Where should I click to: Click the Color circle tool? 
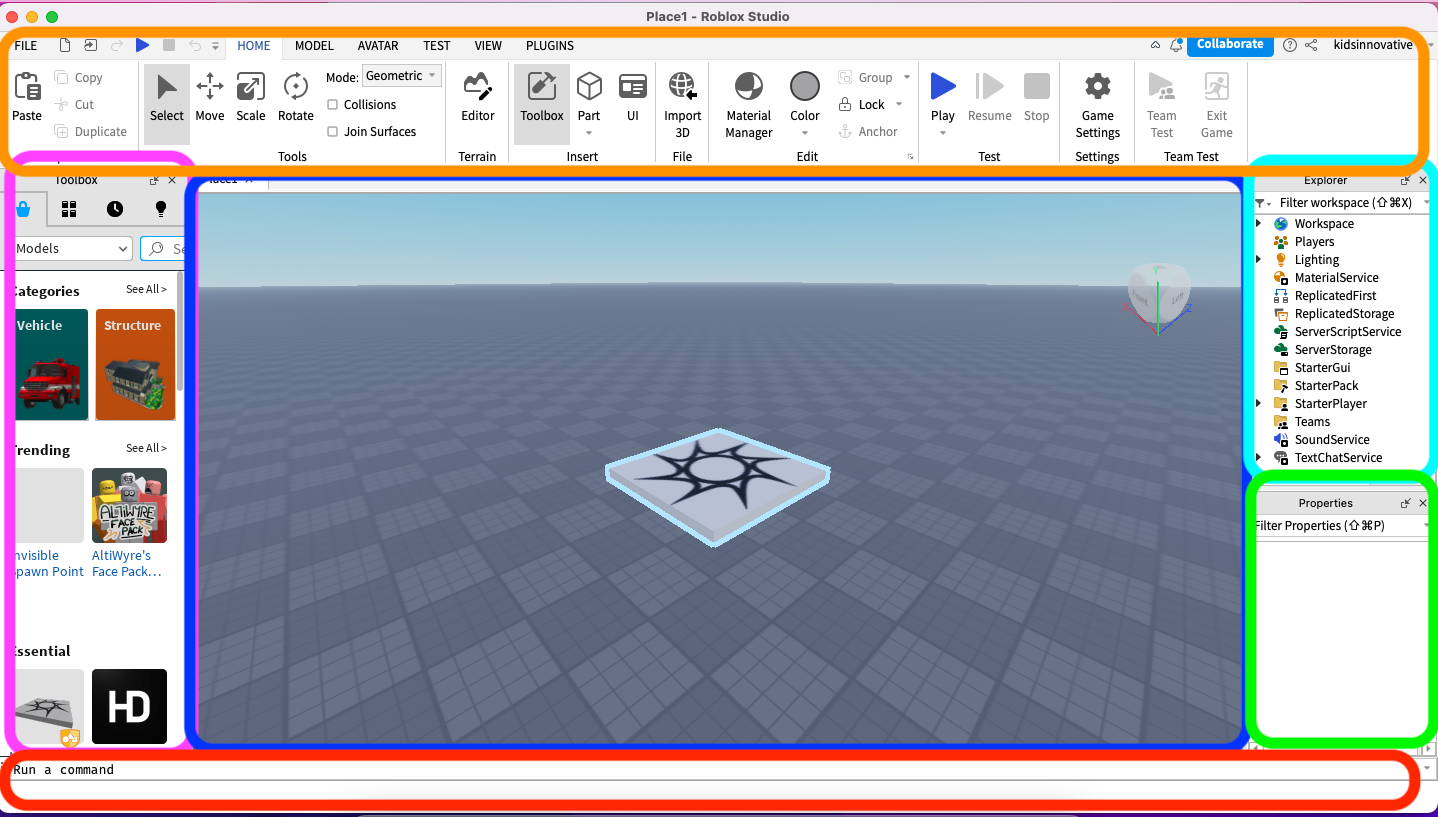point(805,87)
